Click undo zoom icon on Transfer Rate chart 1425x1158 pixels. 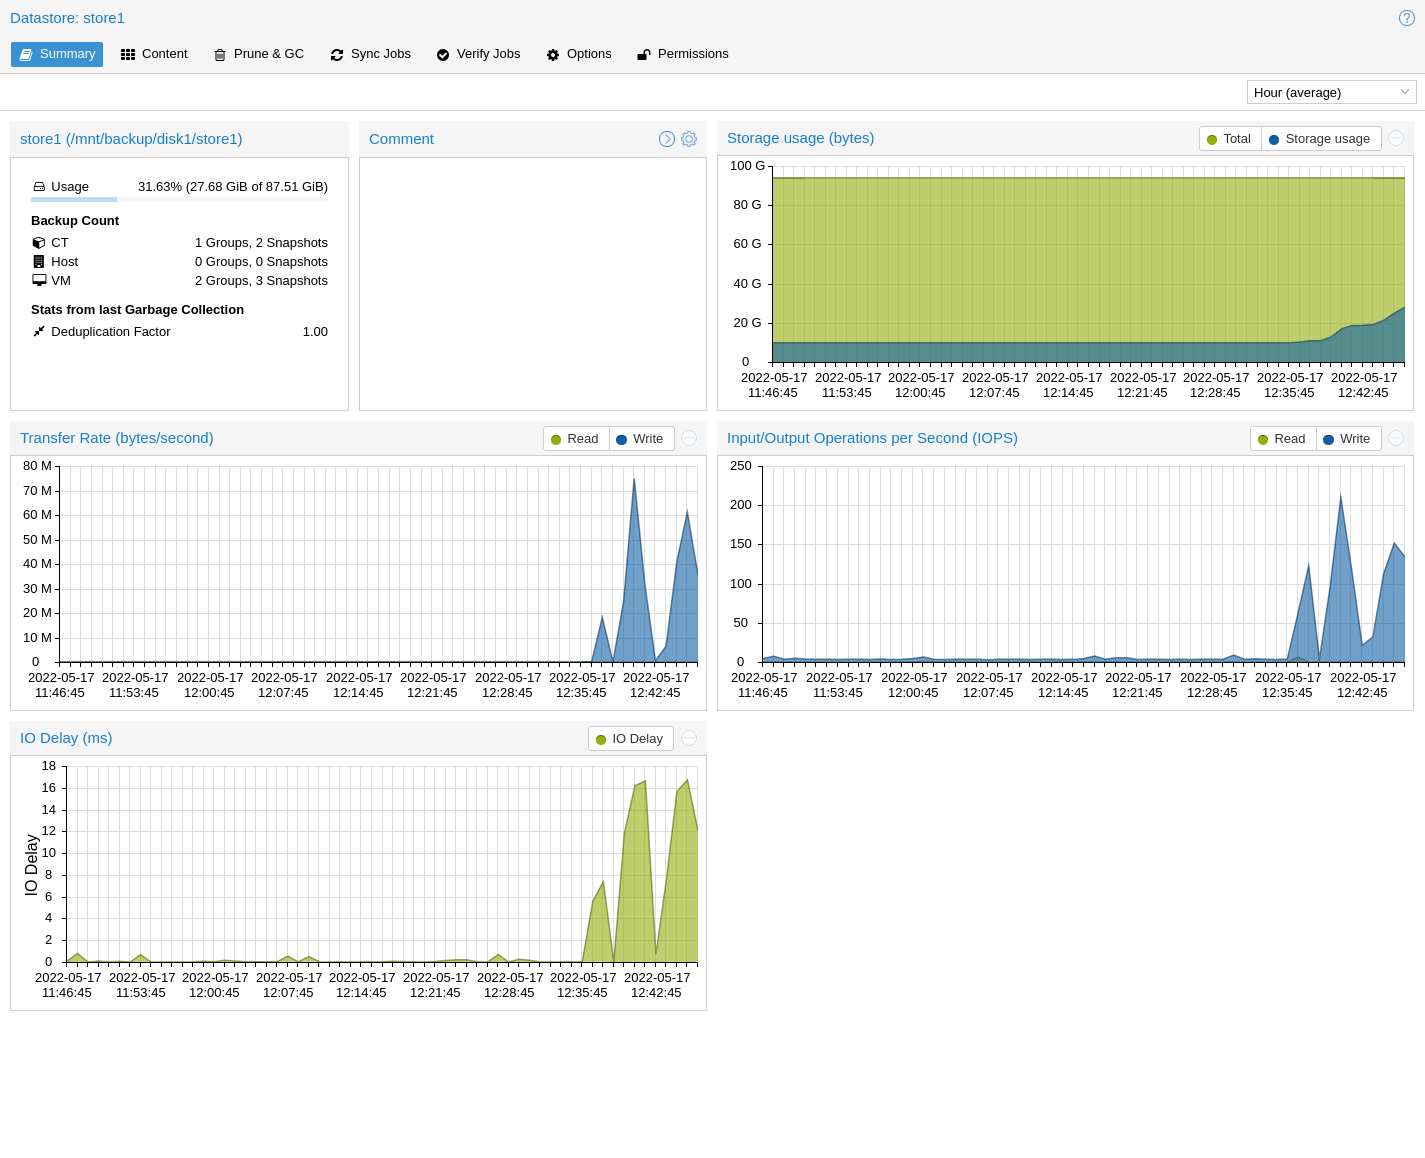click(689, 438)
